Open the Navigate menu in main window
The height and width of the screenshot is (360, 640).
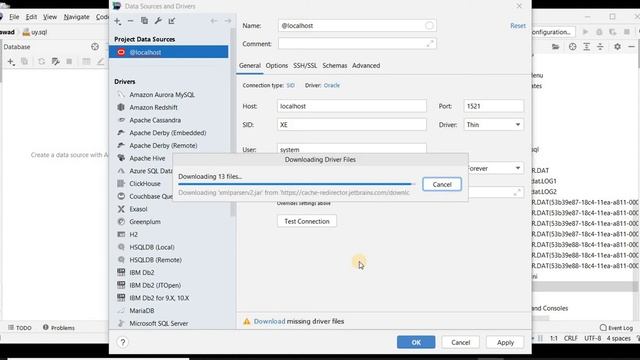pos(76,17)
